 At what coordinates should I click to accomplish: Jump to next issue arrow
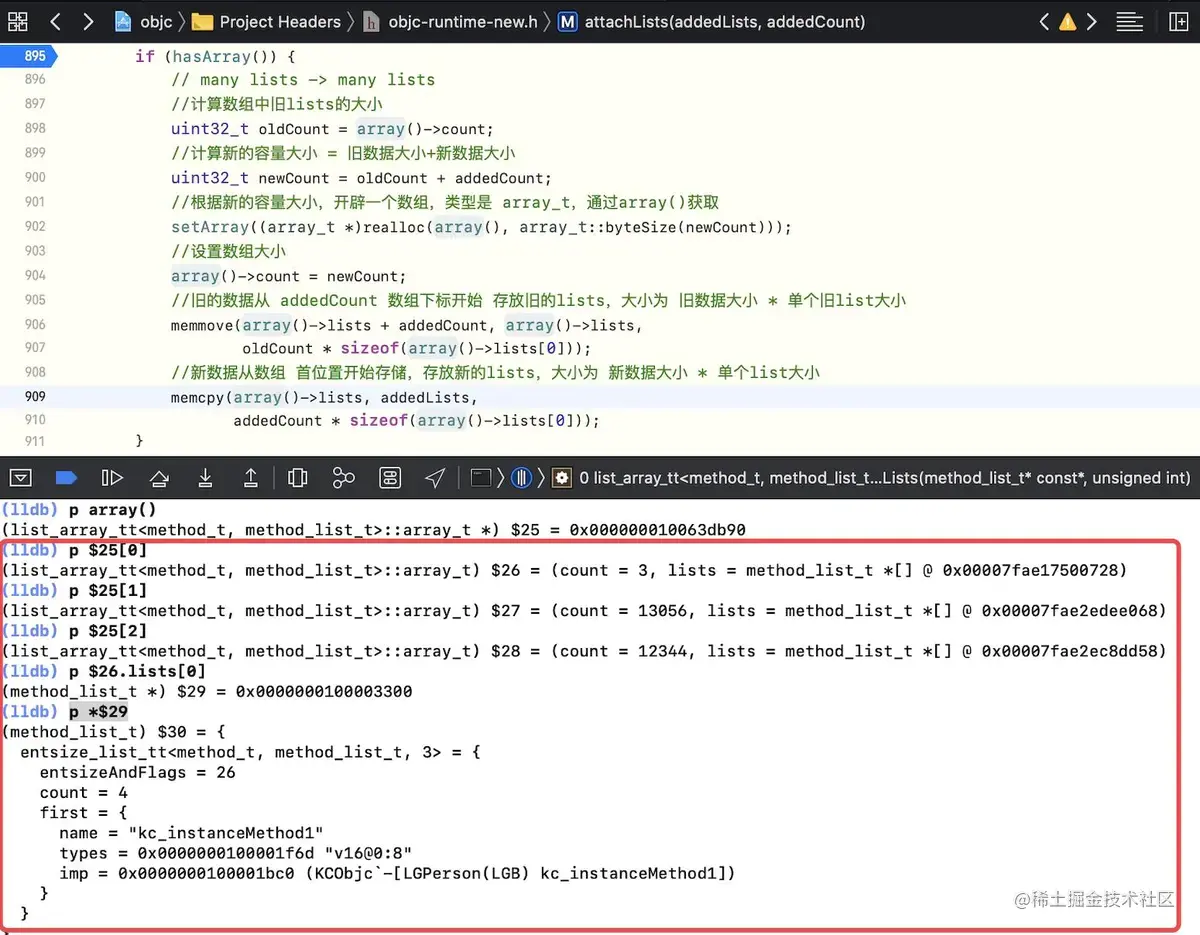[1091, 21]
